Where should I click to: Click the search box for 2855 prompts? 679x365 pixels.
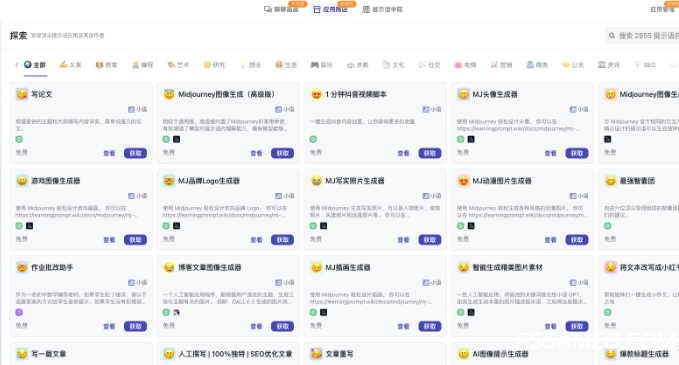point(643,36)
